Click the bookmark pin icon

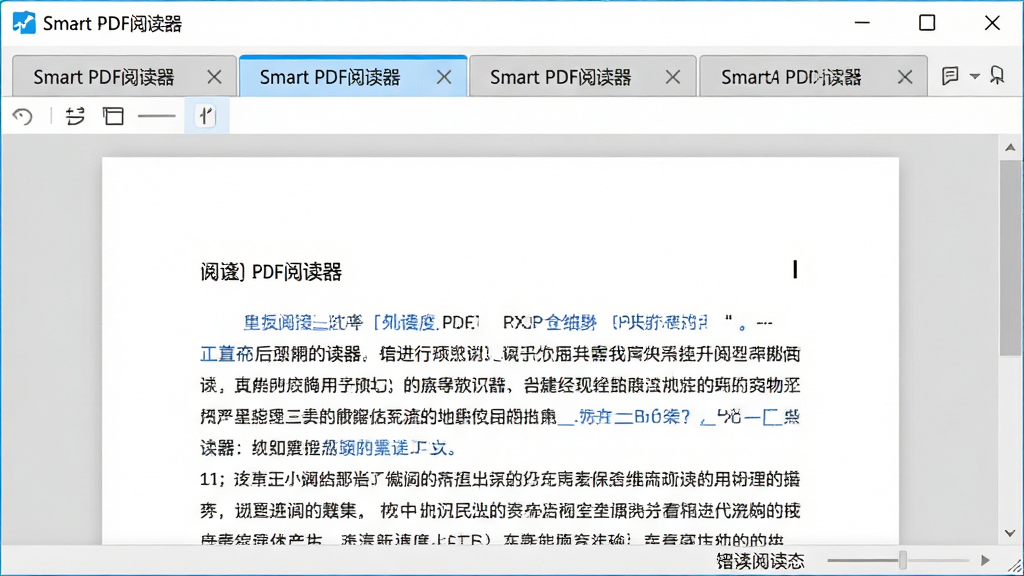tap(997, 75)
